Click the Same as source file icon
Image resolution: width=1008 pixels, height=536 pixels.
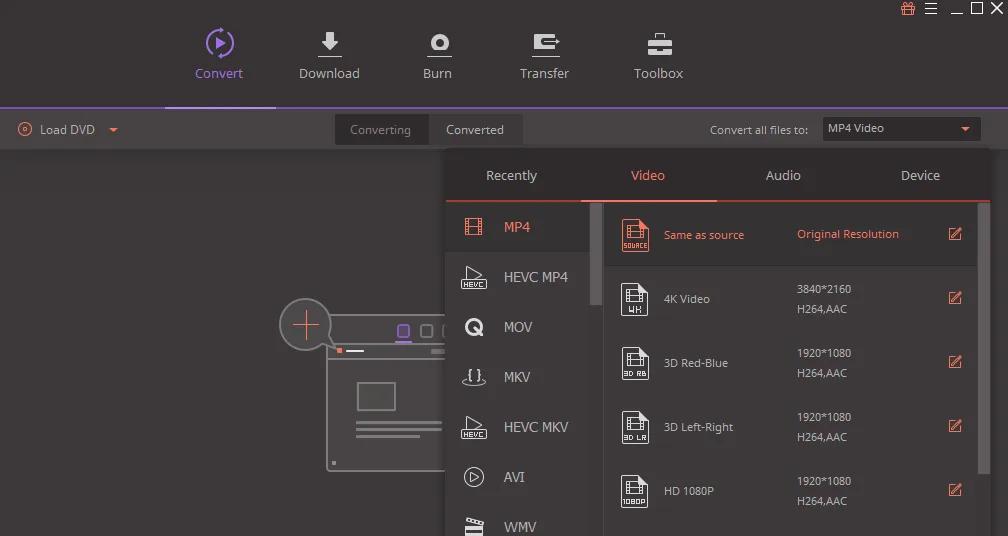point(635,235)
